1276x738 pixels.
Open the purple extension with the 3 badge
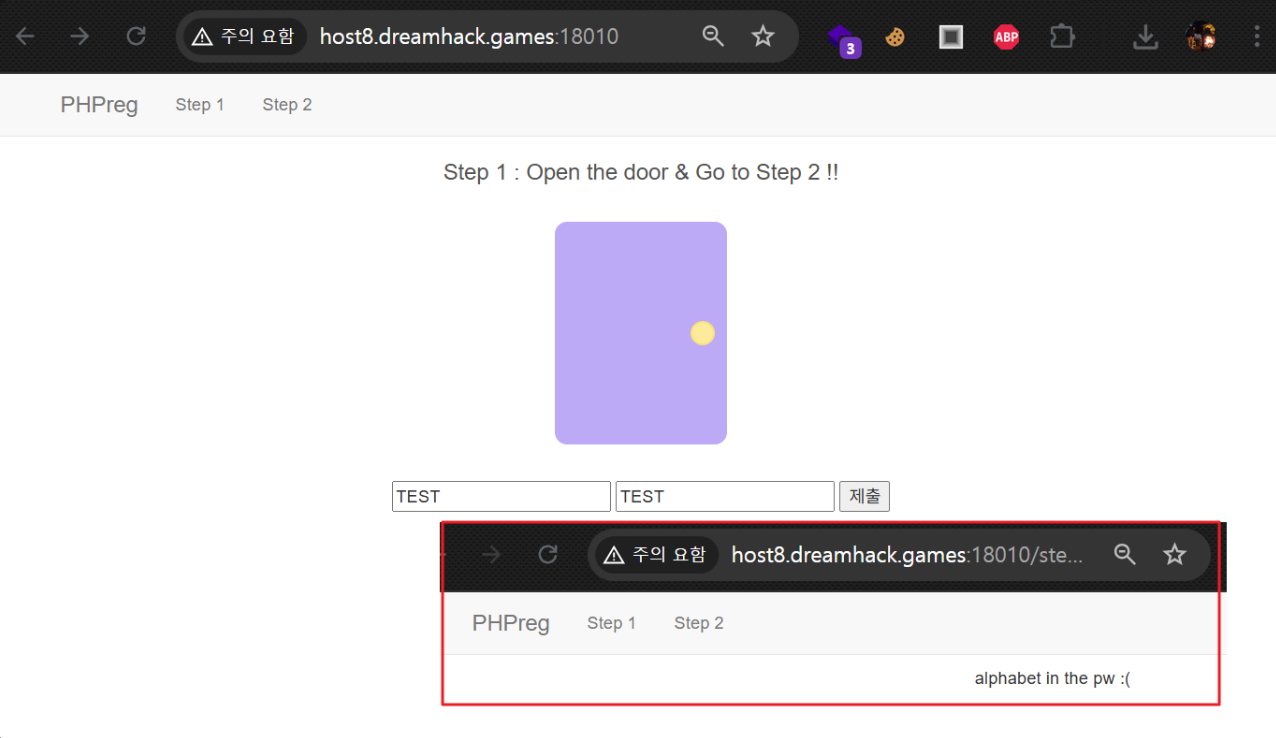click(x=842, y=39)
